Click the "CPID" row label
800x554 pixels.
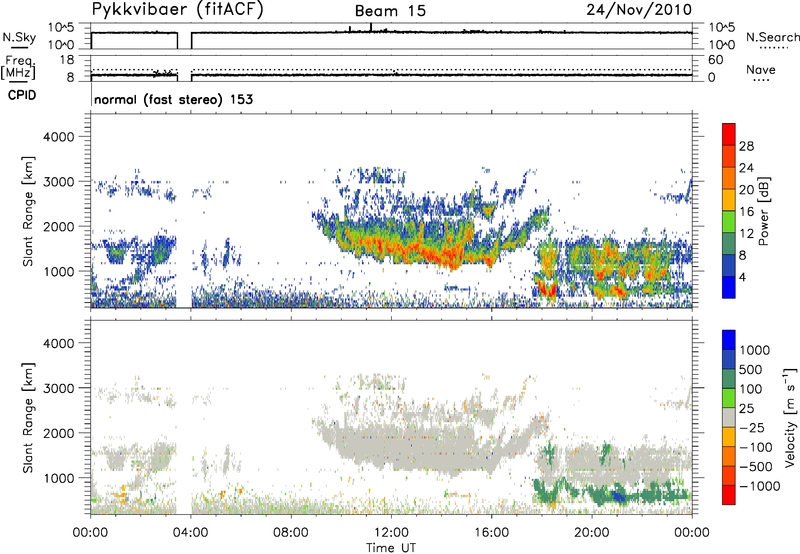click(x=21, y=95)
